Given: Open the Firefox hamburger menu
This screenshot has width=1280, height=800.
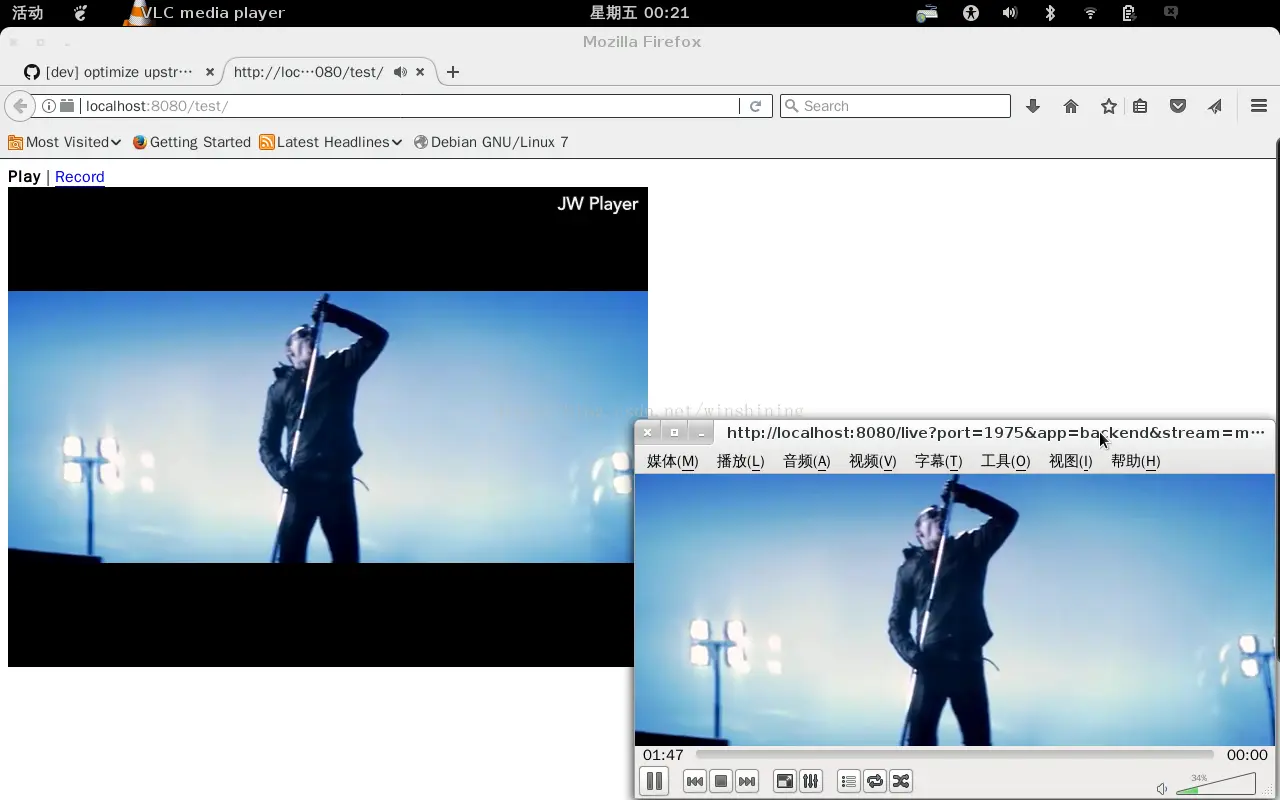Looking at the screenshot, I should (x=1258, y=106).
